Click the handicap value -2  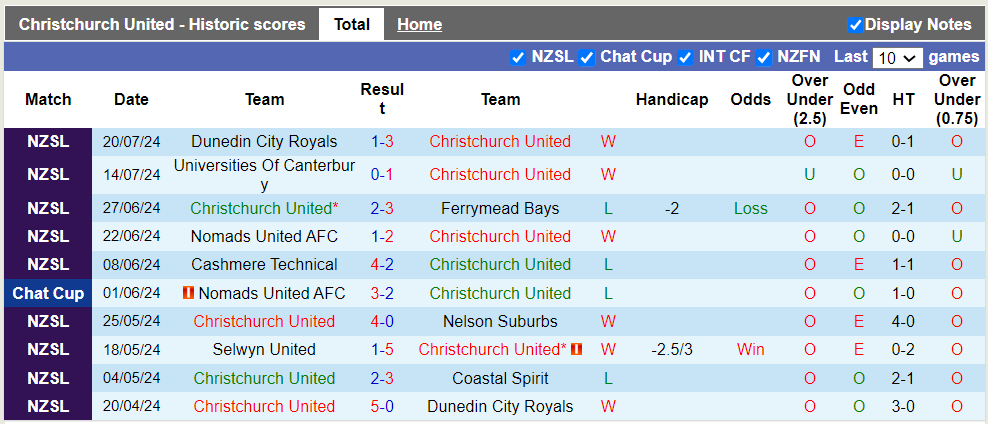click(x=671, y=208)
